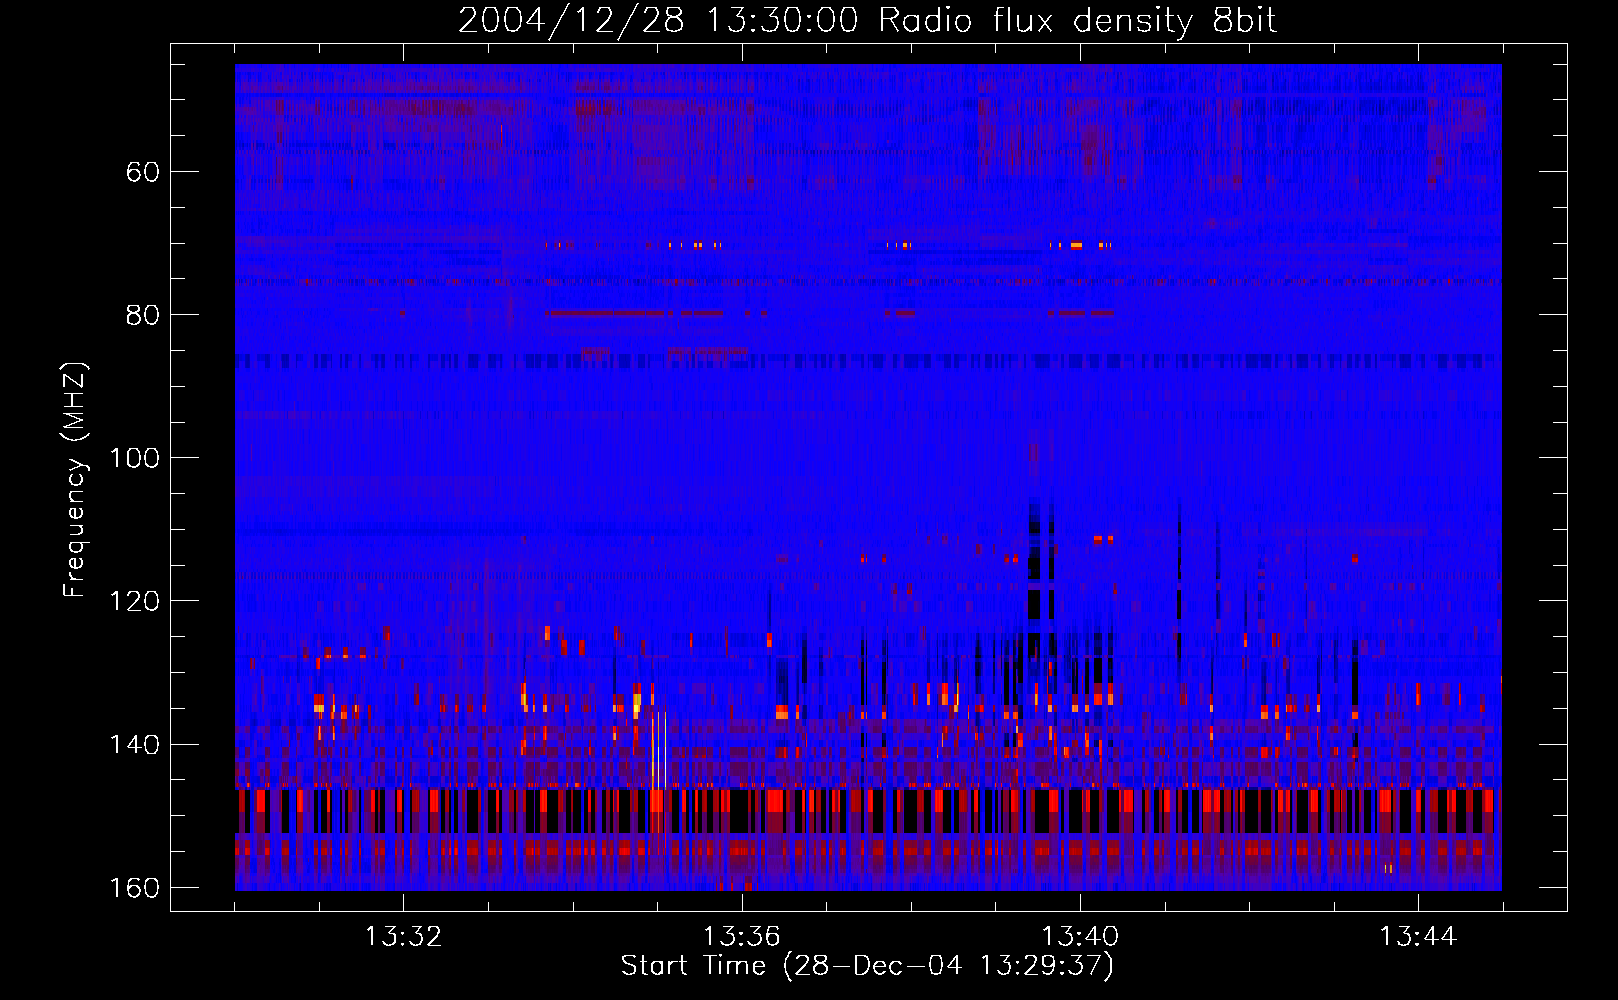Image resolution: width=1618 pixels, height=1000 pixels.
Task: Click the 80 frequency tick label
Action: 143,315
